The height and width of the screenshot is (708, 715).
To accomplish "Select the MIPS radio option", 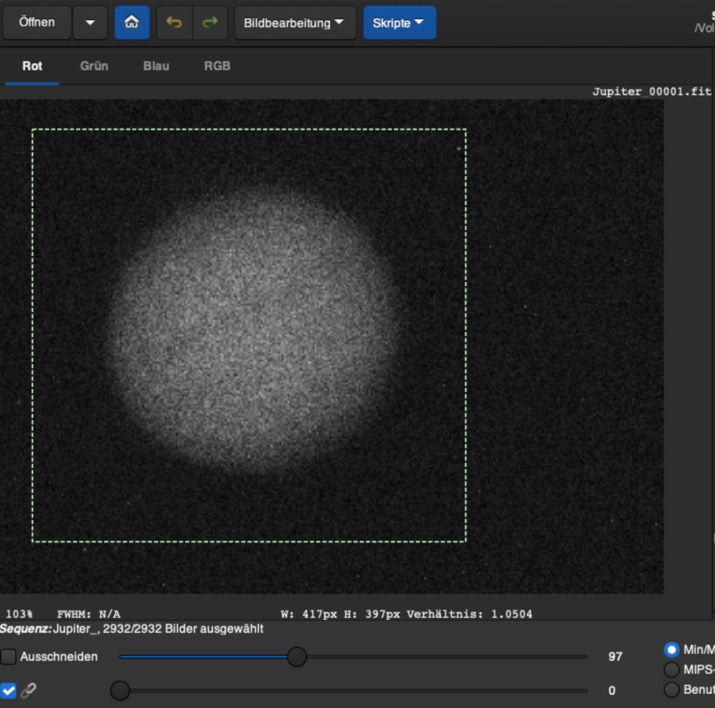I will 671,670.
